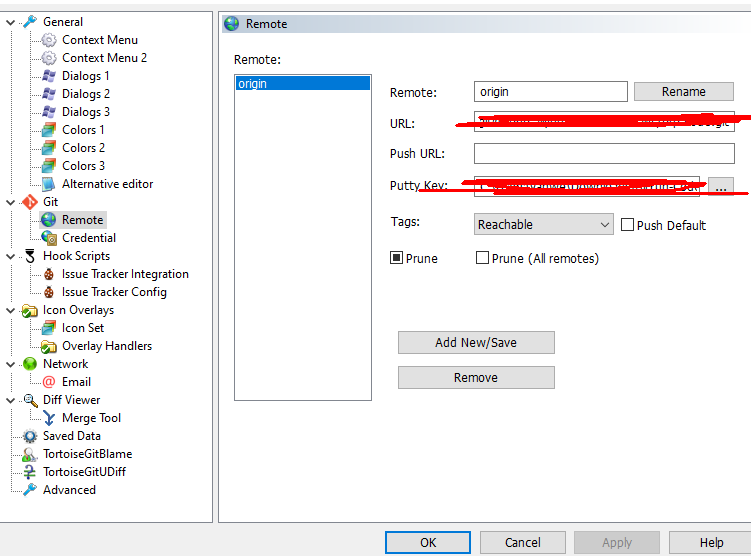Click the Remote name input field
The height and width of the screenshot is (556, 751).
point(551,91)
